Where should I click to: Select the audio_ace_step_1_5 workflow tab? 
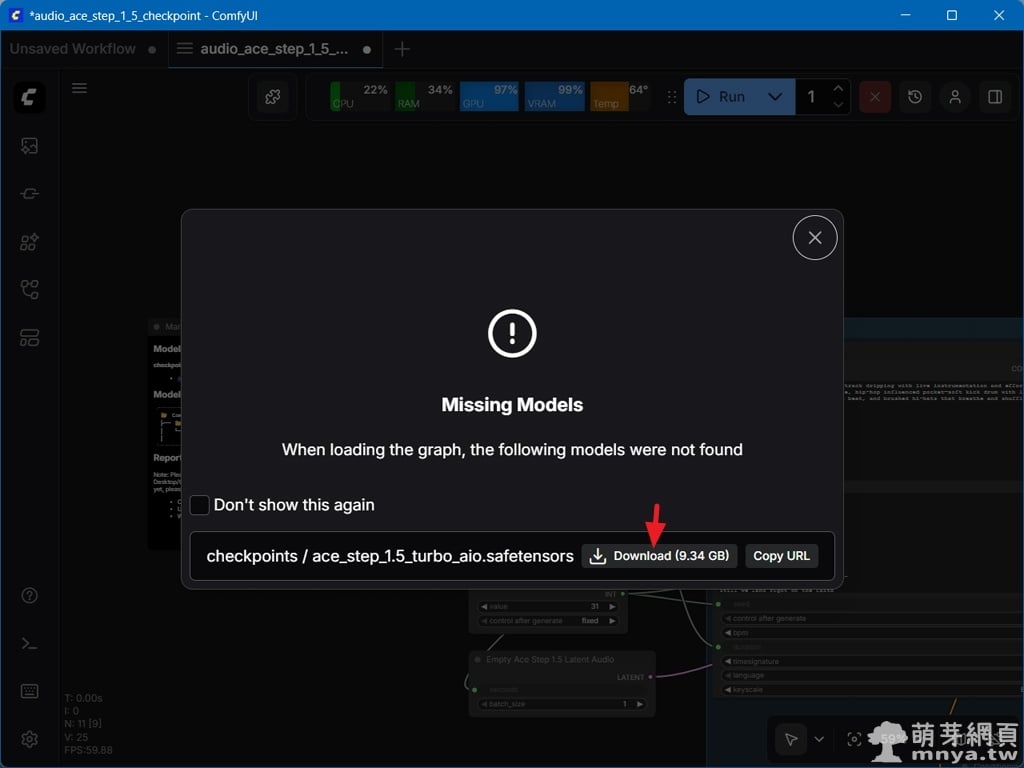coord(274,49)
